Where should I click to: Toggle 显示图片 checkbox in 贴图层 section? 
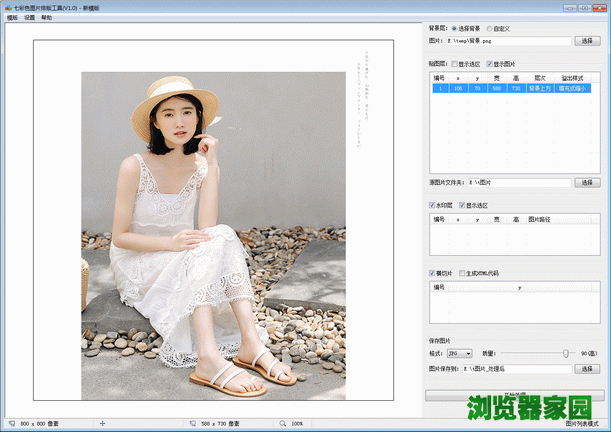pos(490,63)
